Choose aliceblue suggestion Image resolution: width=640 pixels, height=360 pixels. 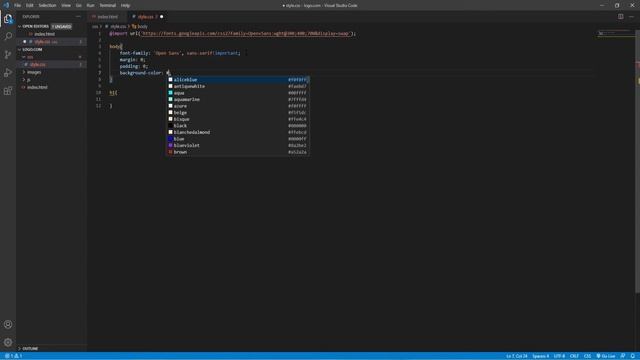(x=238, y=80)
